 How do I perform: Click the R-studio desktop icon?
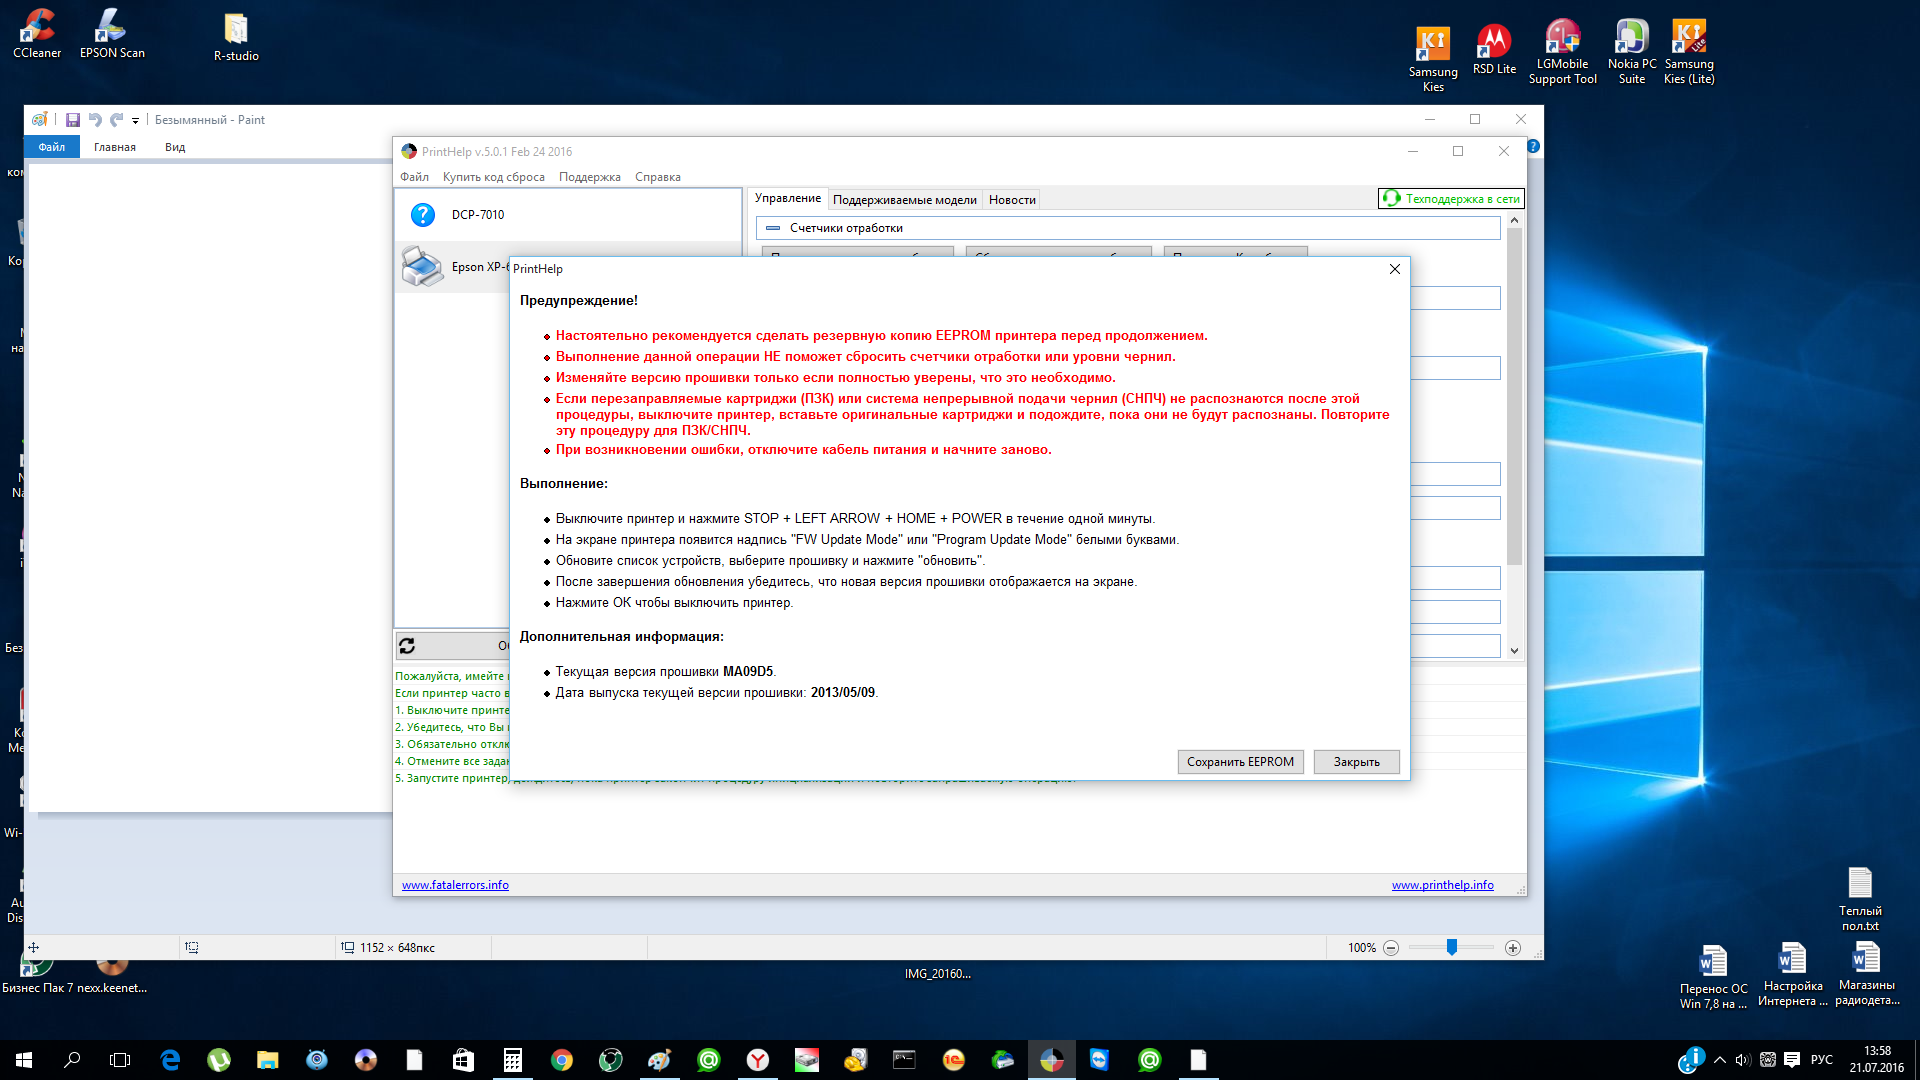pyautogui.click(x=236, y=38)
